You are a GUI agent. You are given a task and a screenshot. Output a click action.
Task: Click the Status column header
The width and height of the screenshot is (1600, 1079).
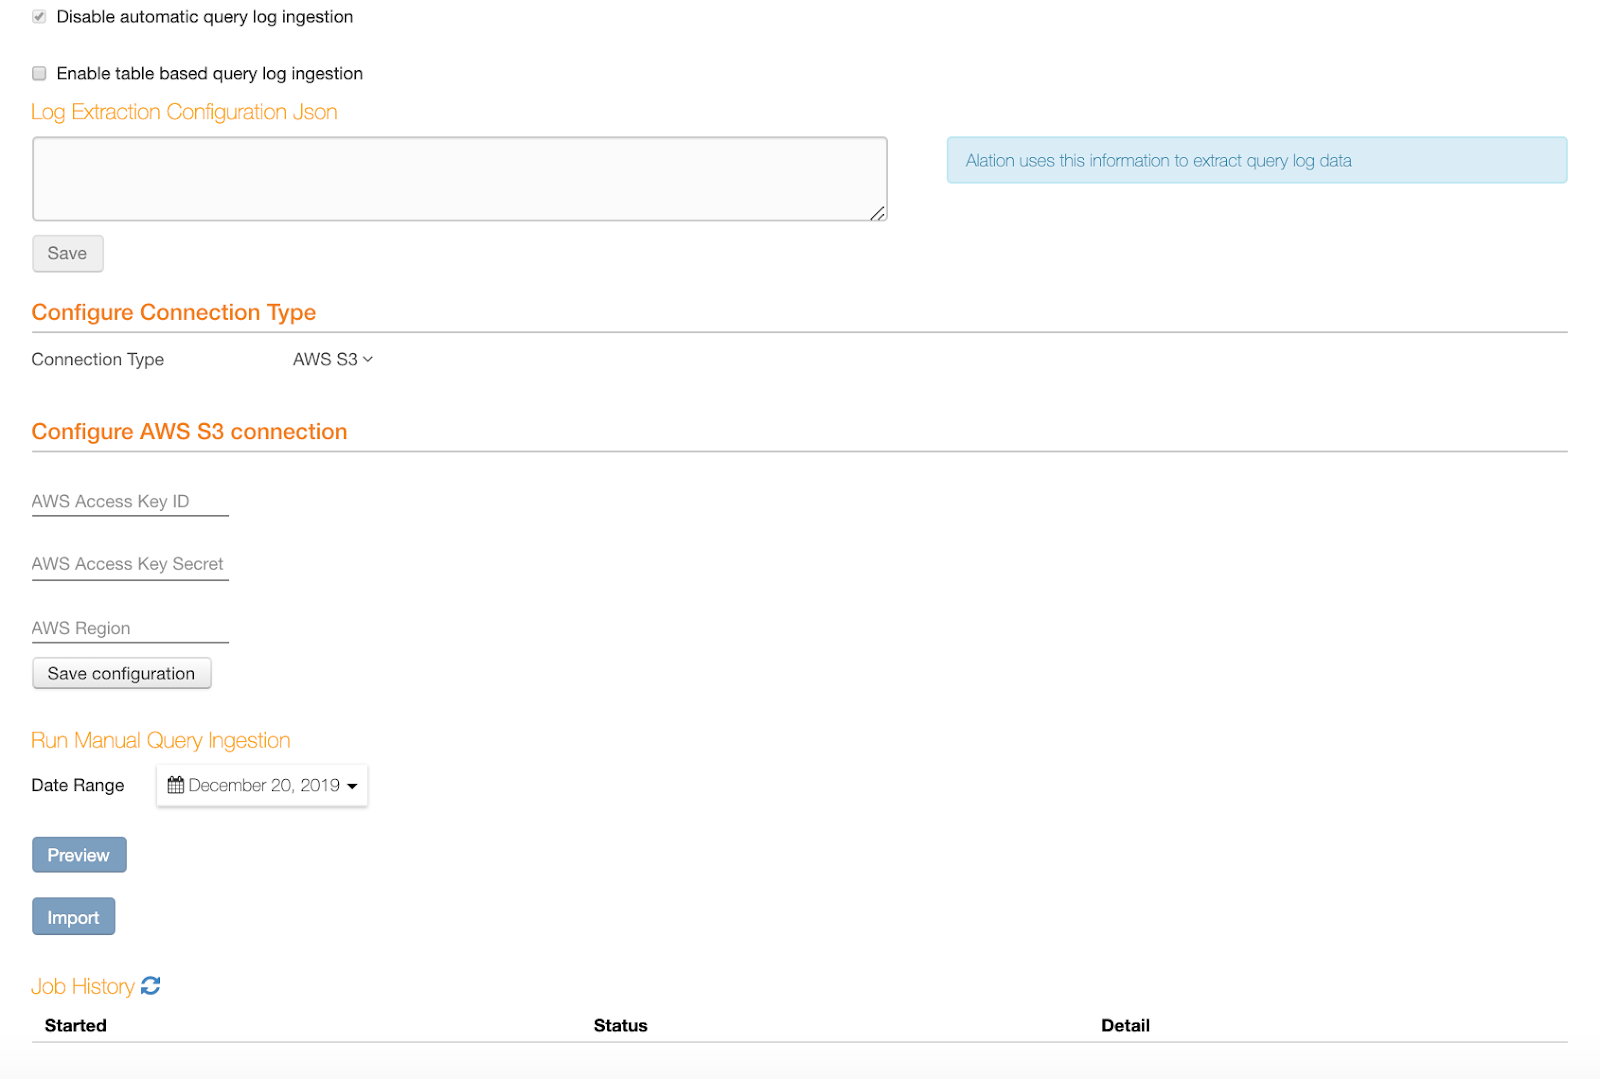click(x=621, y=1025)
